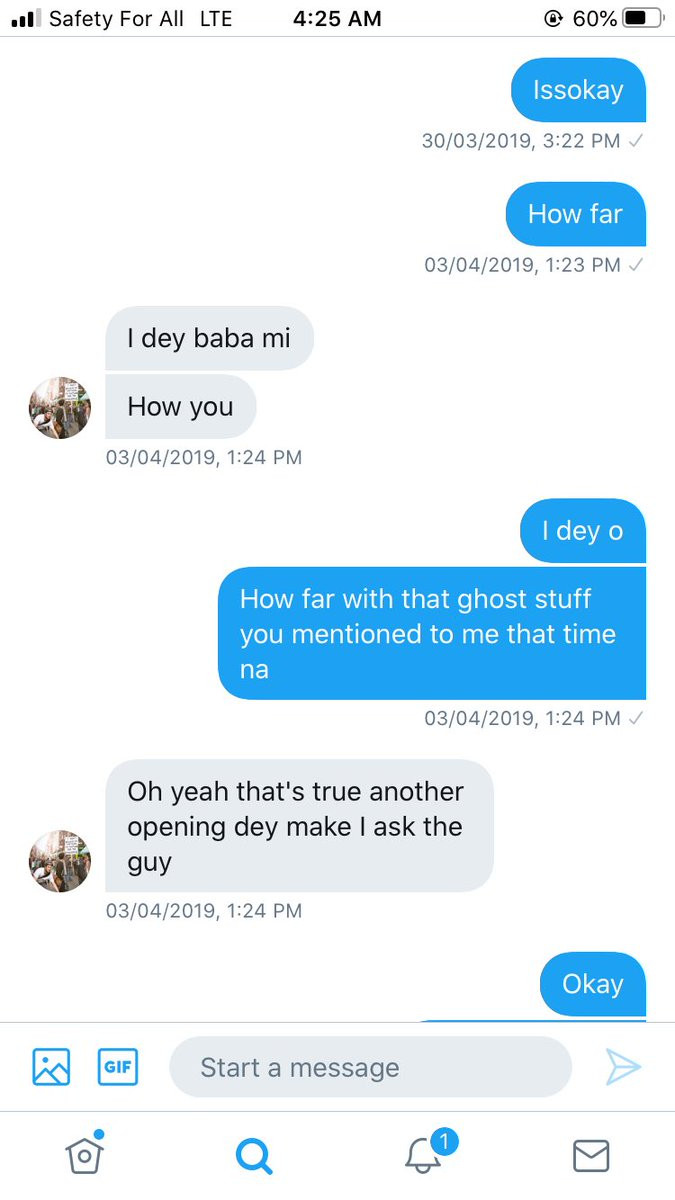This screenshot has width=675, height=1200.
Task: Open the Search tab
Action: click(253, 1156)
